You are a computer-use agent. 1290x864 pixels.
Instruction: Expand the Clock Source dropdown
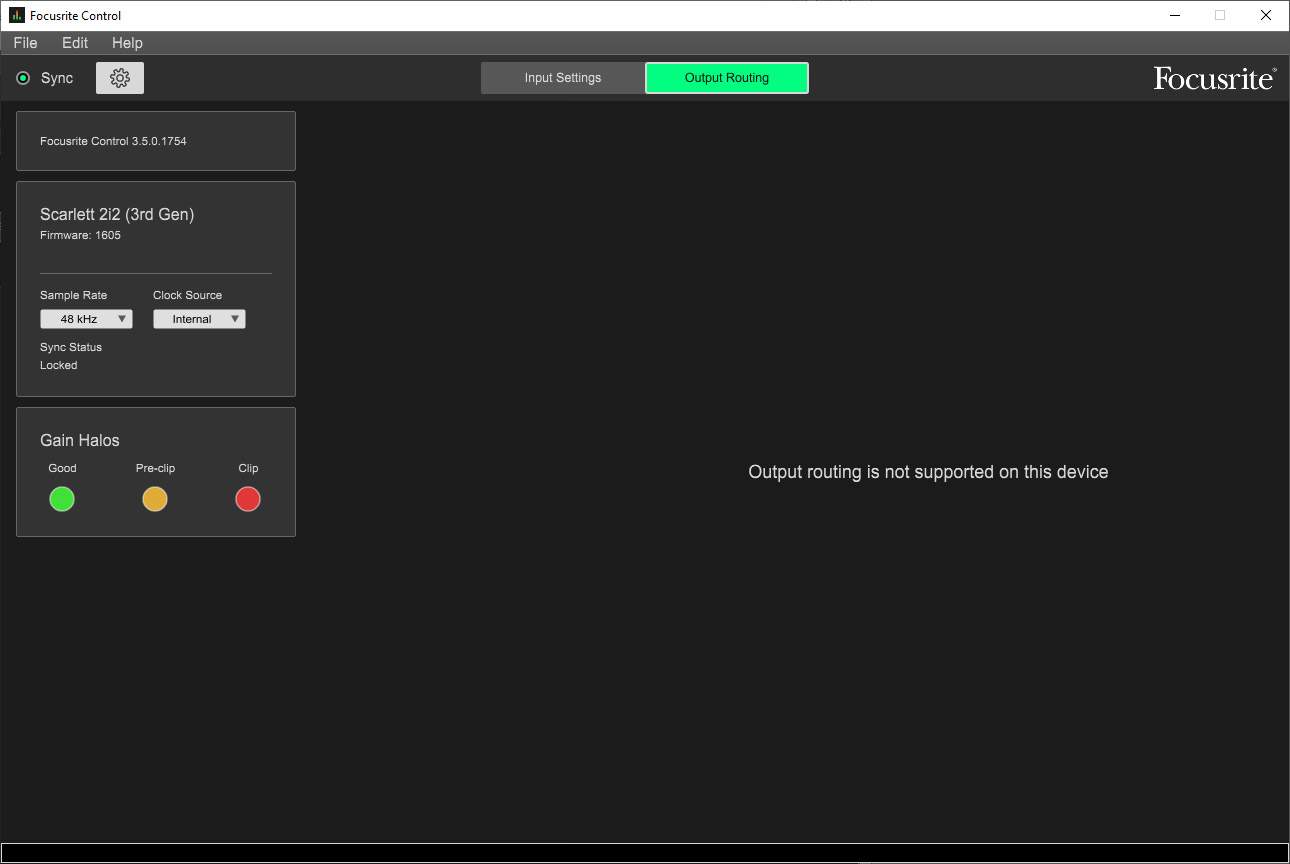pos(199,319)
